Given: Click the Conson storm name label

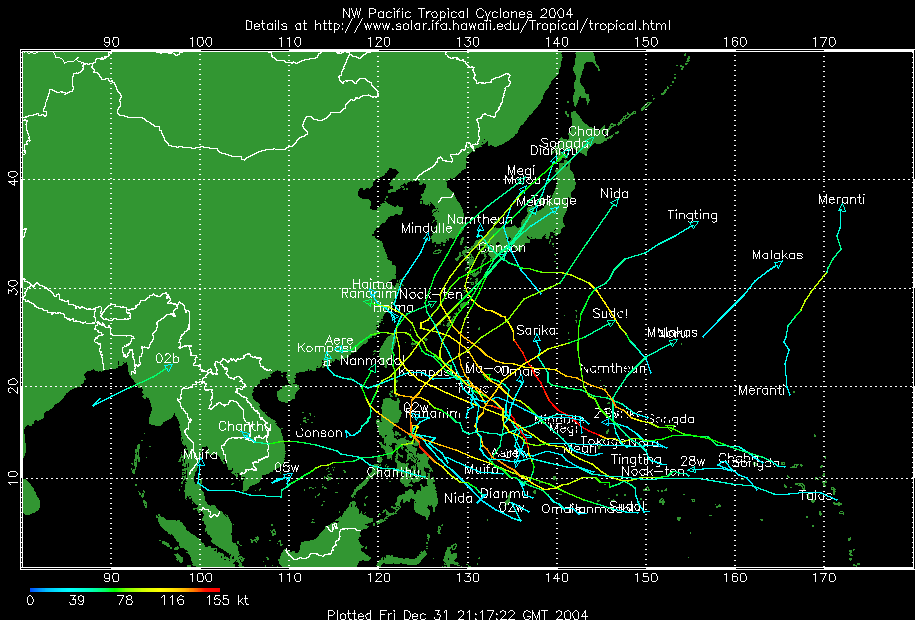Looking at the screenshot, I should click(319, 433).
